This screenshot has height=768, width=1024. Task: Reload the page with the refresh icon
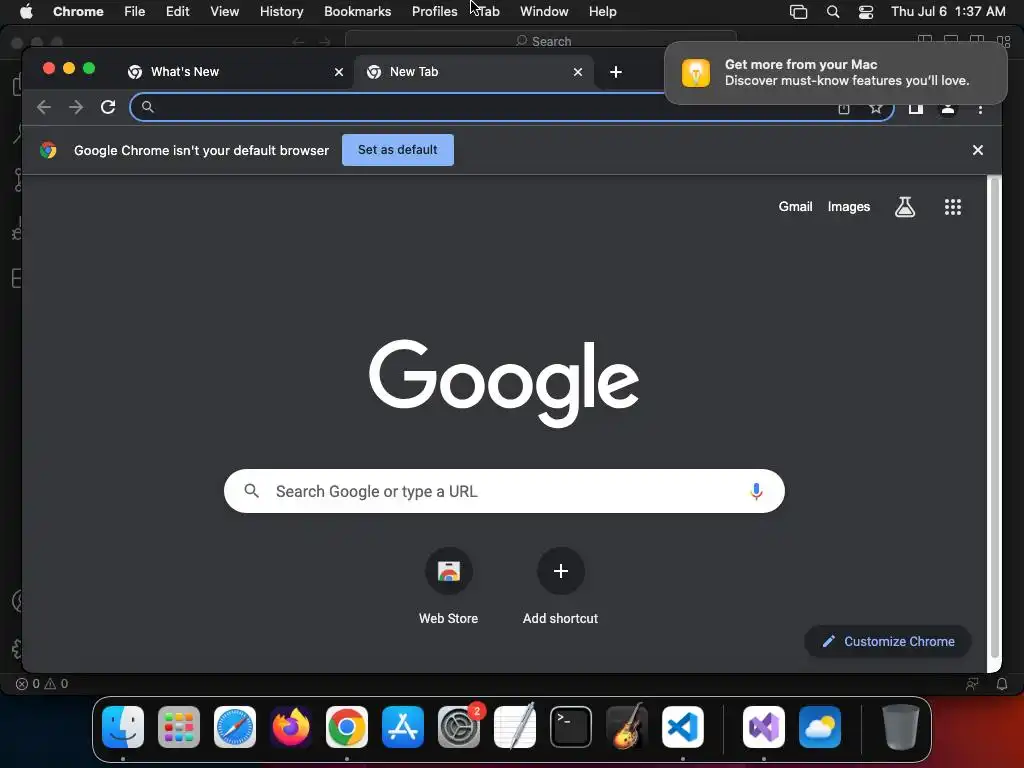[108, 107]
